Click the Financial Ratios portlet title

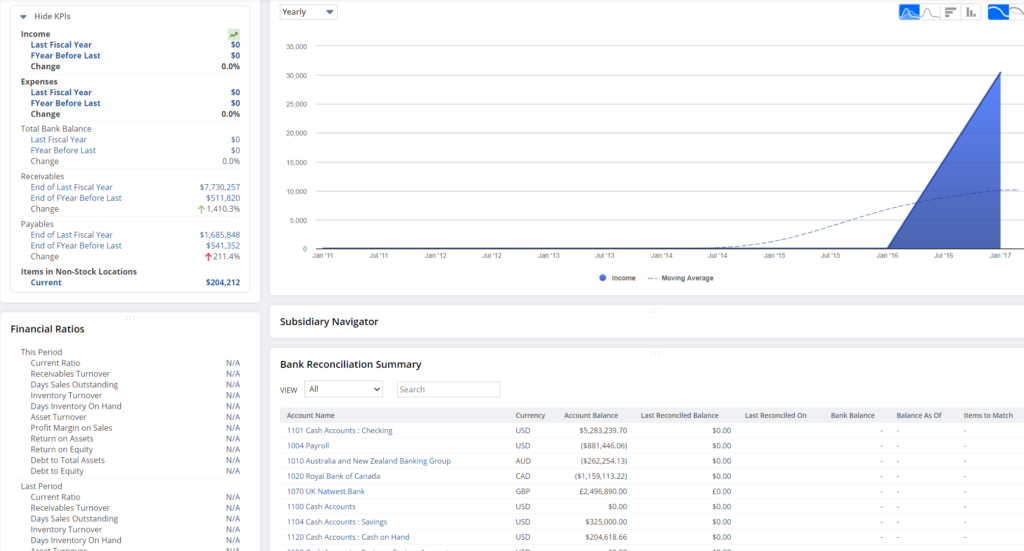(47, 329)
